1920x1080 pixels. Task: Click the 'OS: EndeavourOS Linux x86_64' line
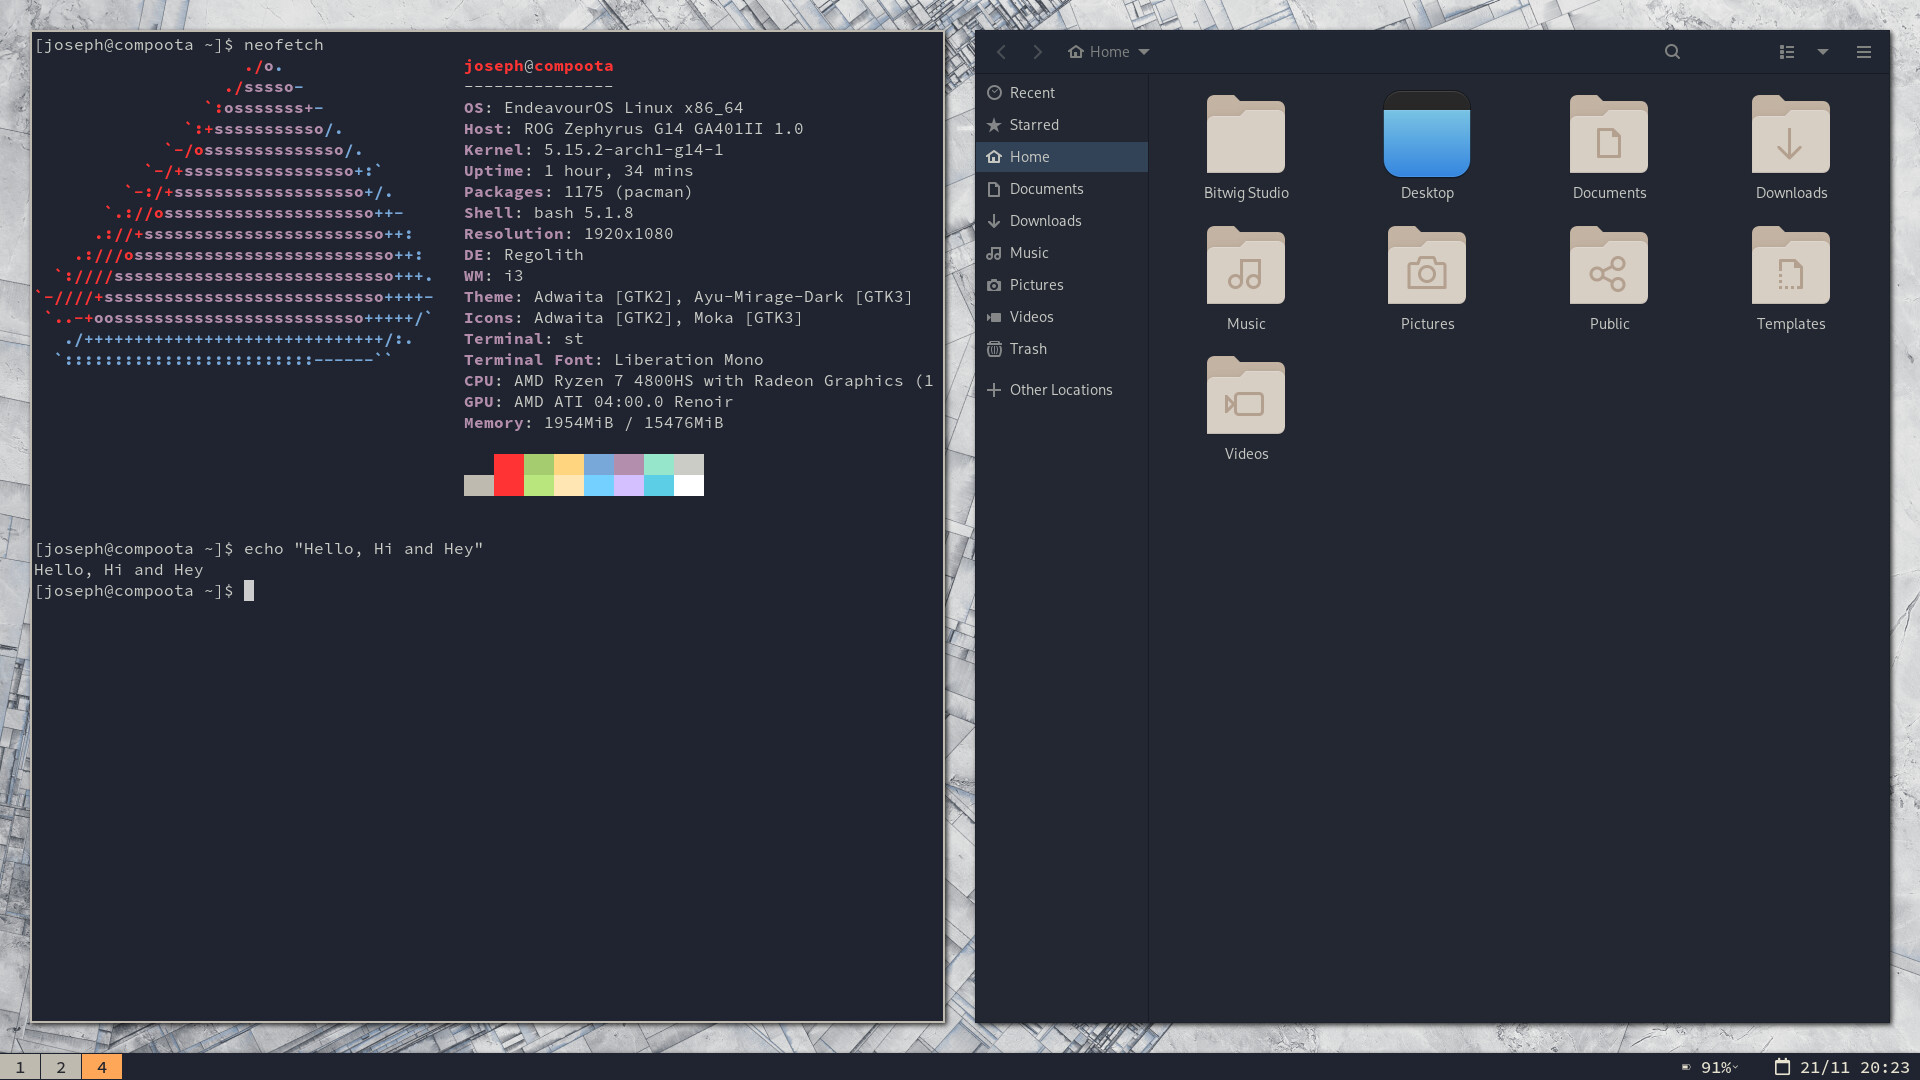click(604, 108)
